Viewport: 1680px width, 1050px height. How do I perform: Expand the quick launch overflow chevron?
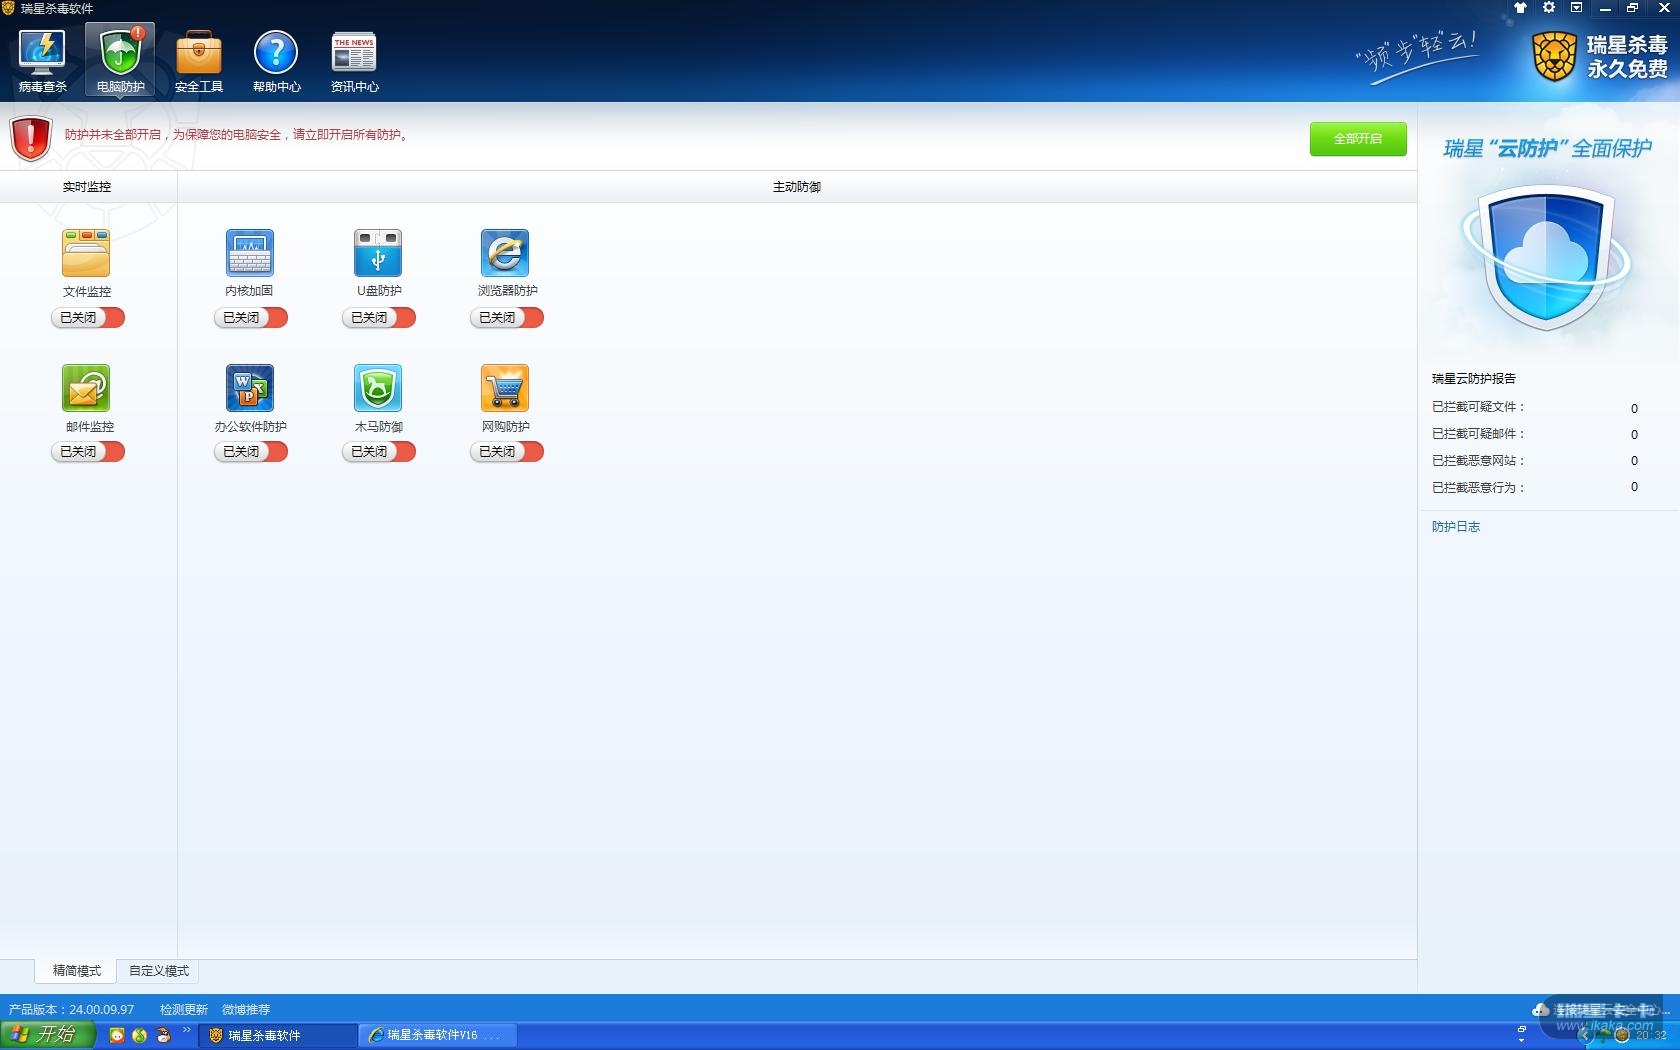coord(186,1030)
